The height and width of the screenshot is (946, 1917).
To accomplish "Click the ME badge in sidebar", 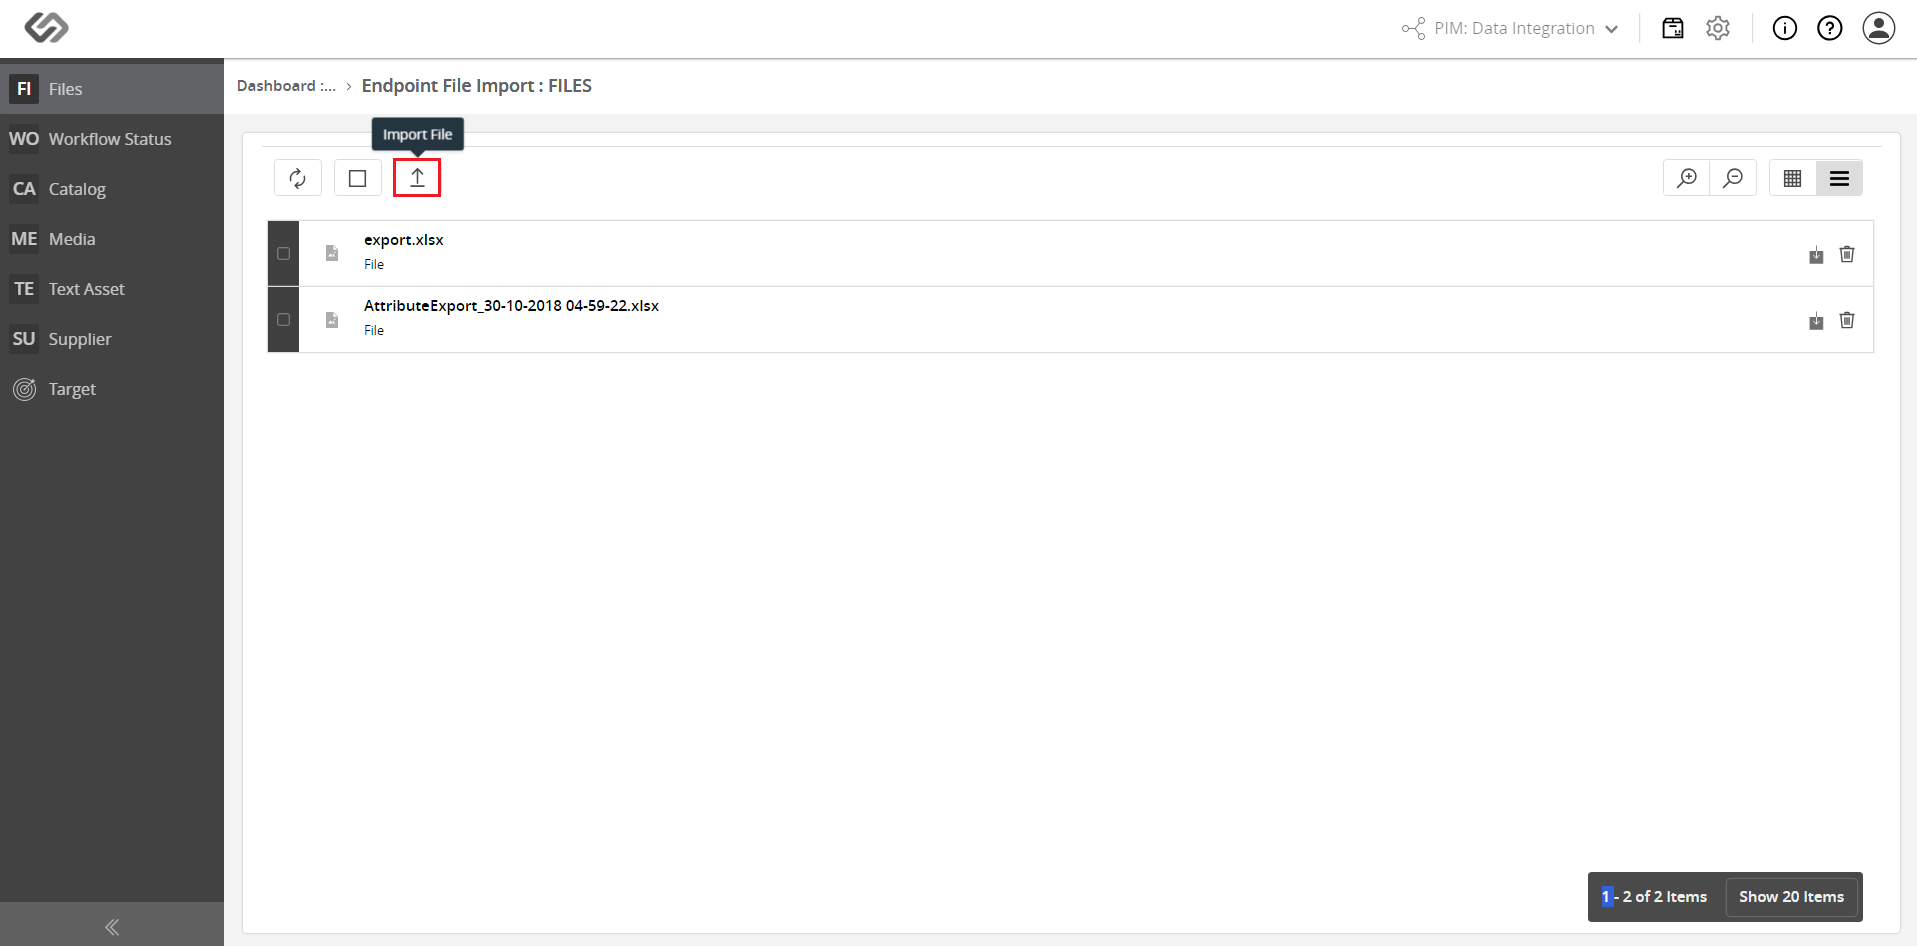I will [24, 239].
